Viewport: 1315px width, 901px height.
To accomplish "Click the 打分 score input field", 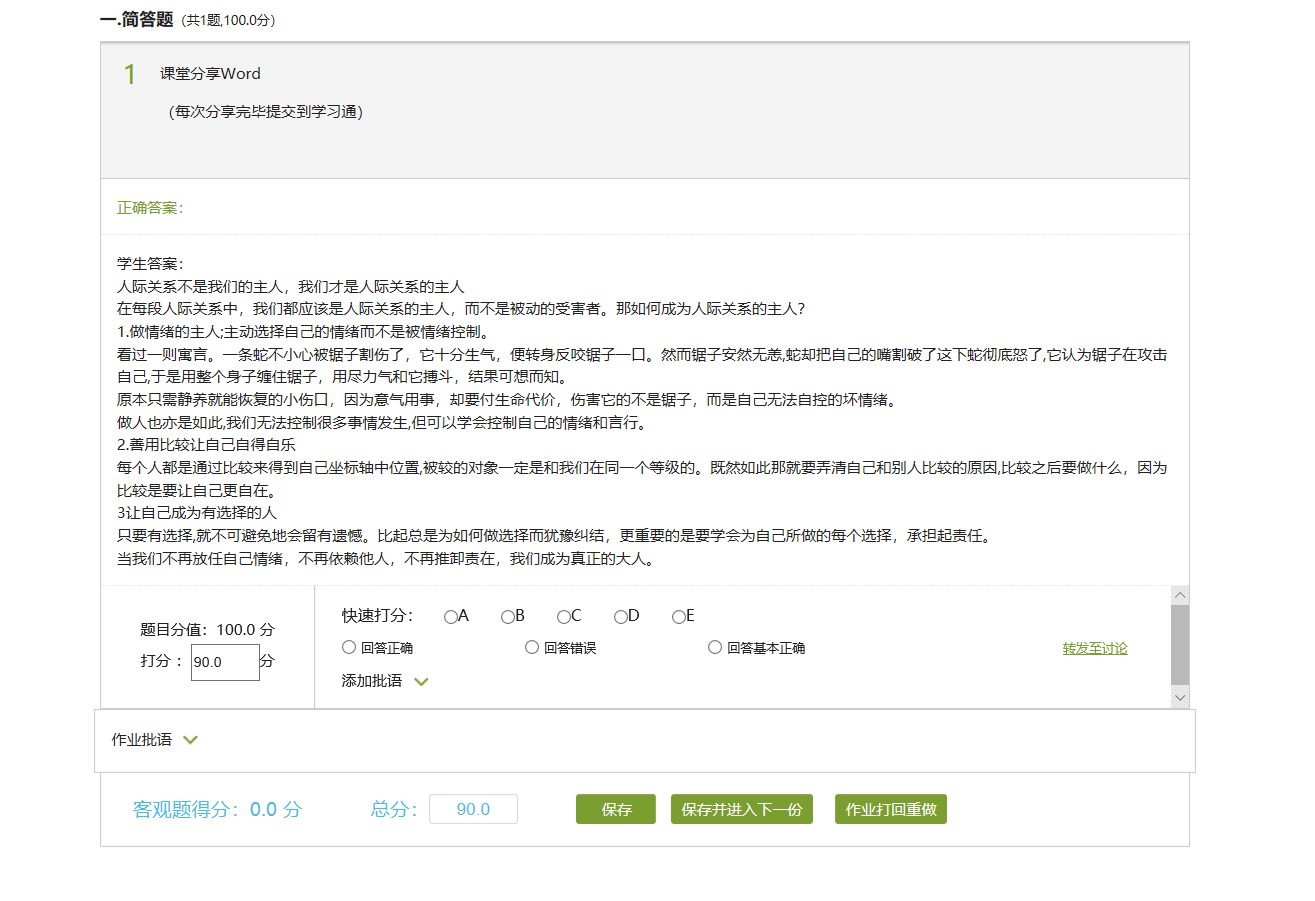I will (225, 662).
